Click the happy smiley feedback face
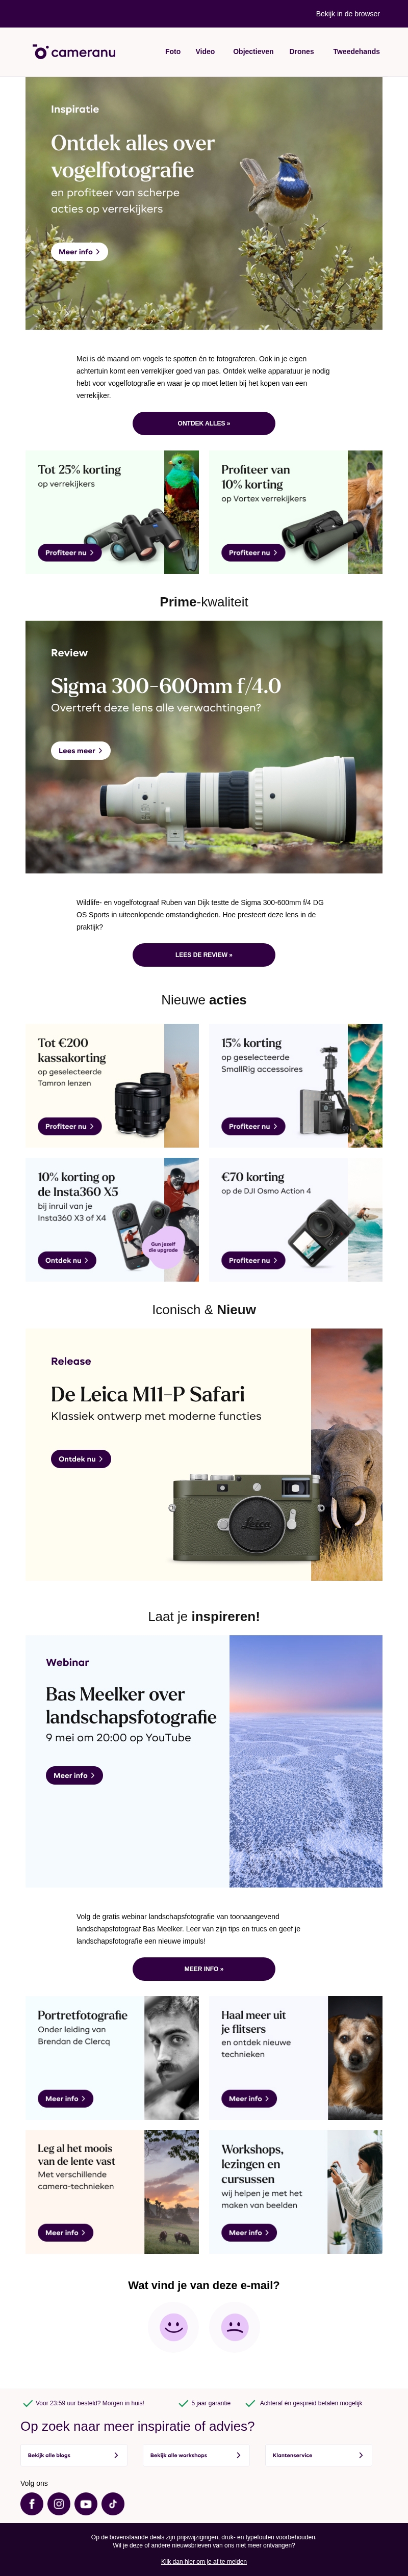Viewport: 408px width, 2576px height. pyautogui.click(x=174, y=2326)
